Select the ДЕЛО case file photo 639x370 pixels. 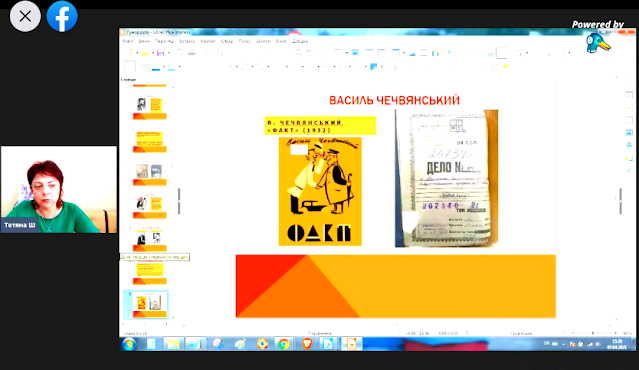coord(446,178)
